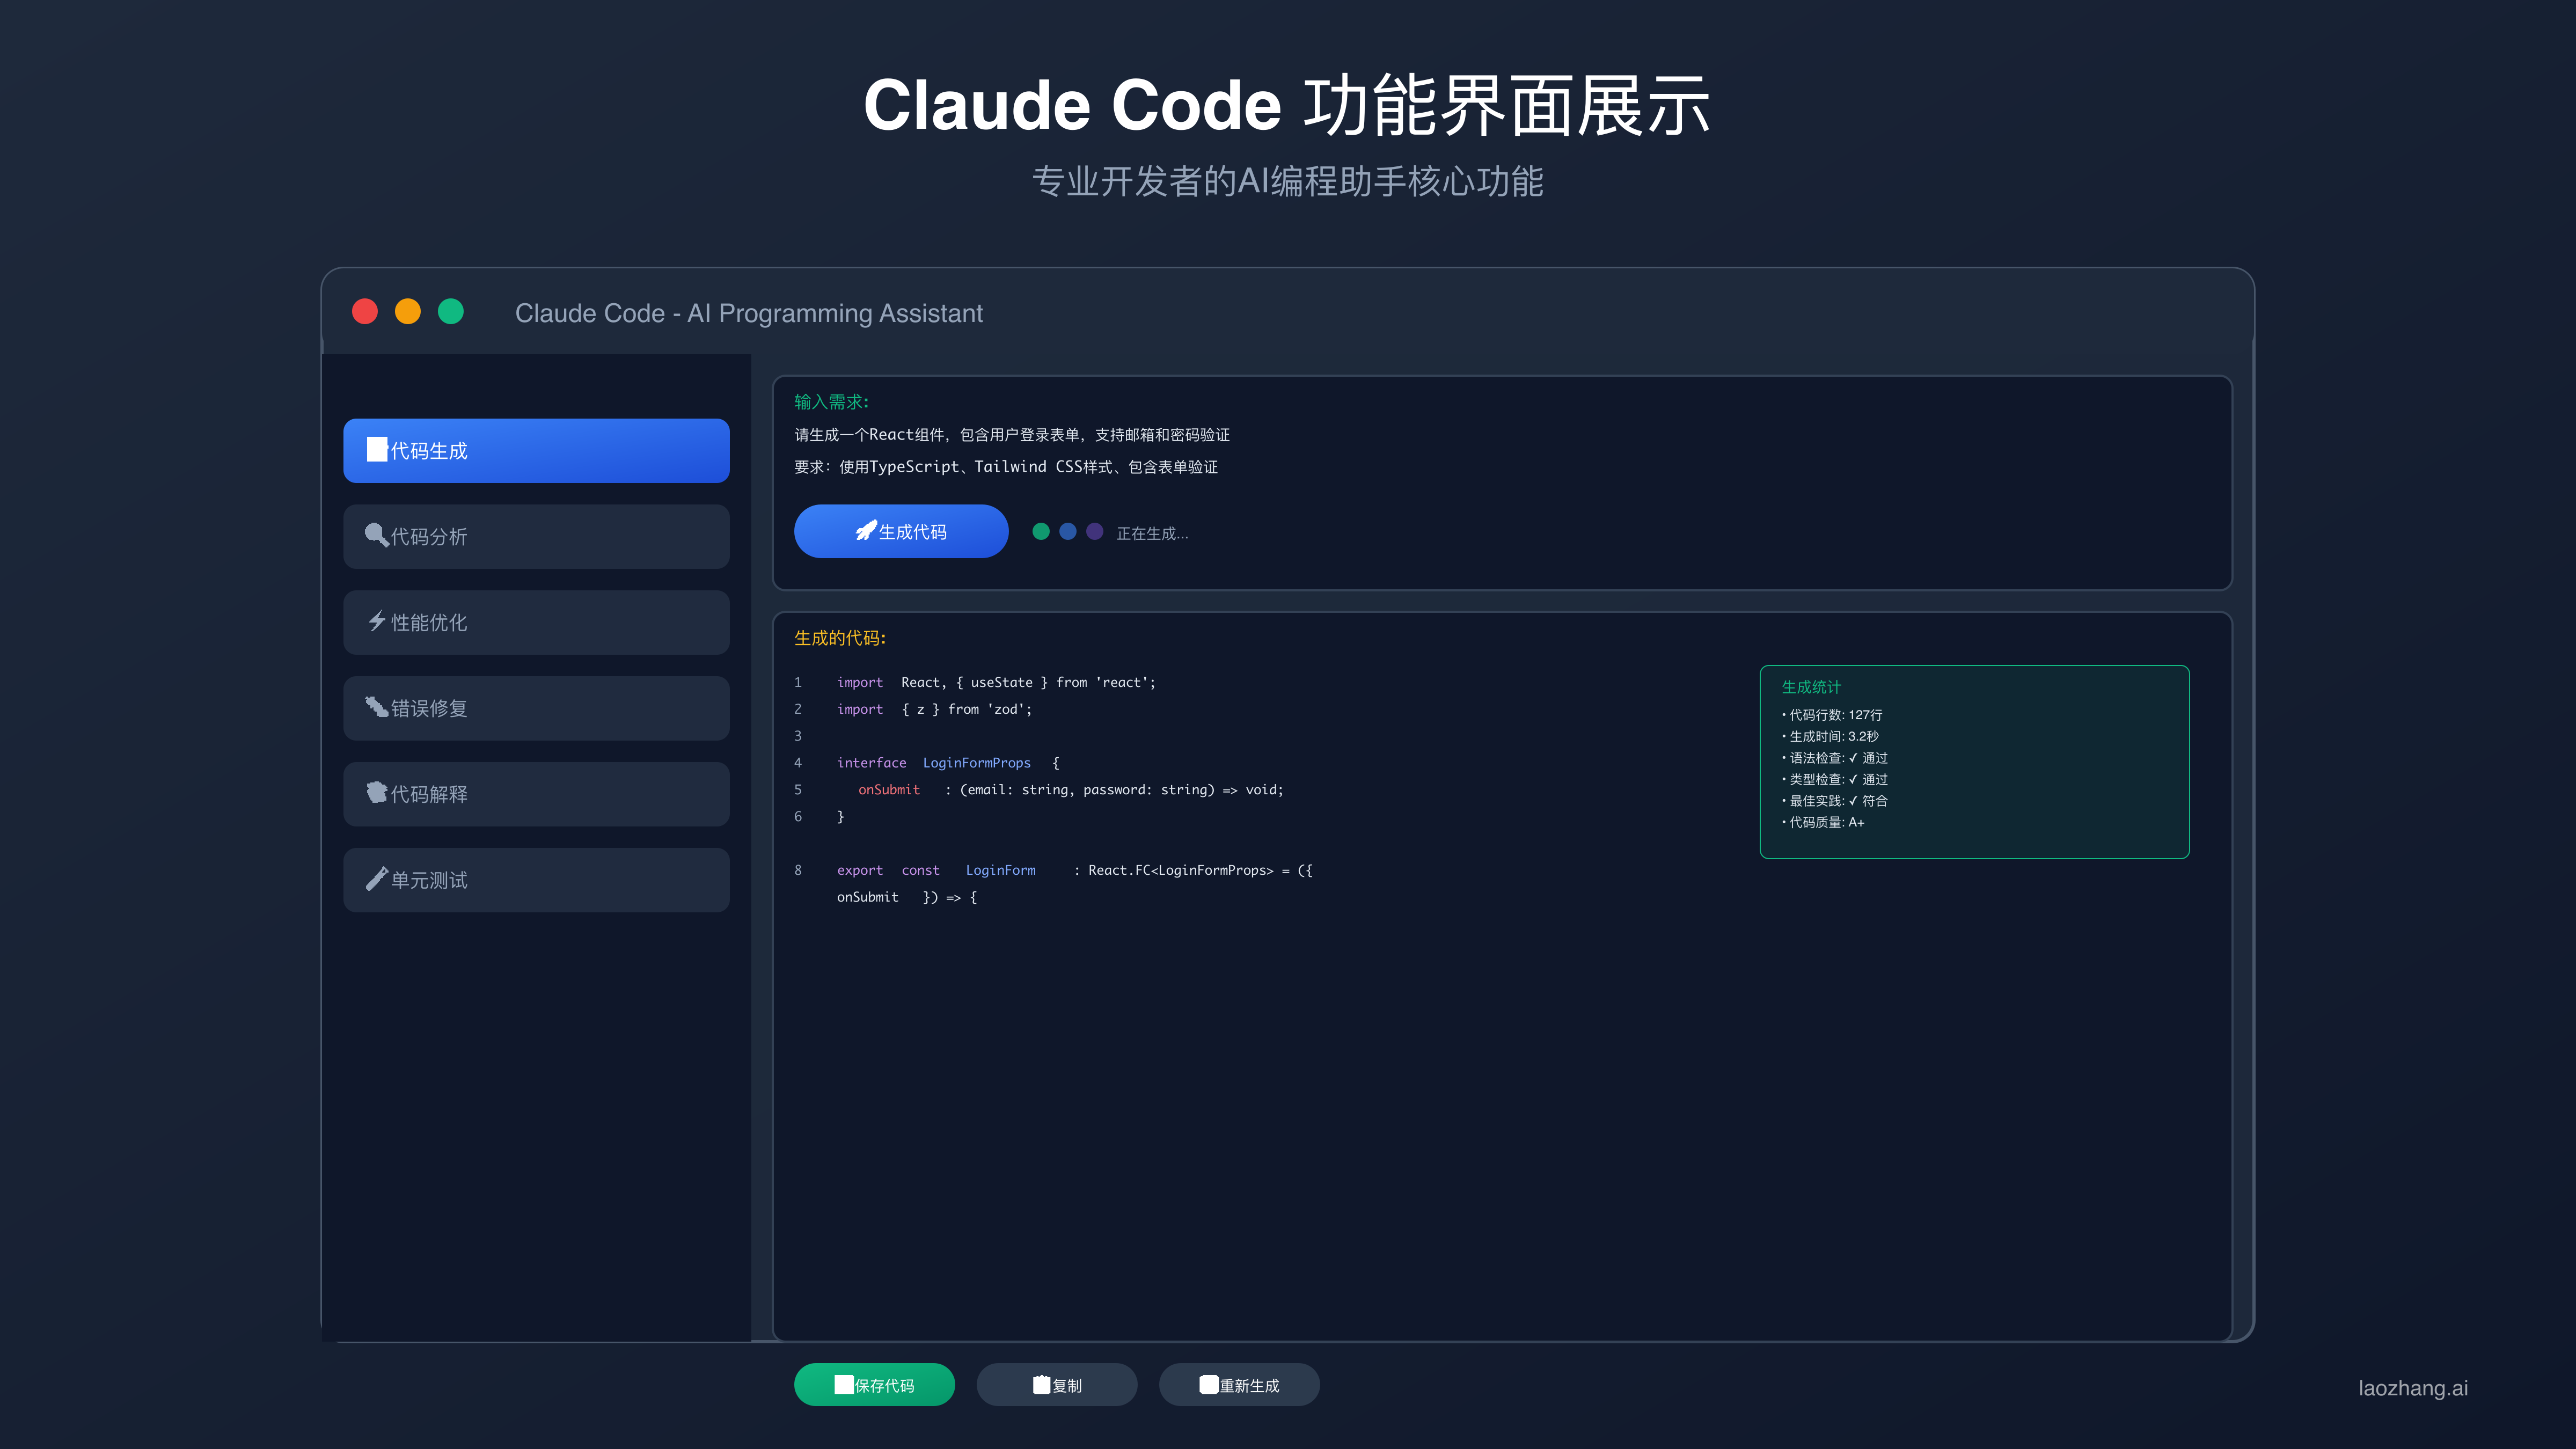Image resolution: width=2576 pixels, height=1449 pixels.
Task: Click the window title Claude Code - AI Programming Assistant
Action: [x=749, y=314]
